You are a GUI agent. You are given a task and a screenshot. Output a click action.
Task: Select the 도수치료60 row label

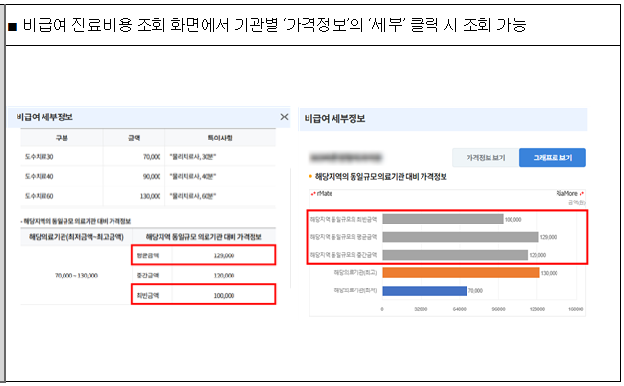[x=39, y=196]
